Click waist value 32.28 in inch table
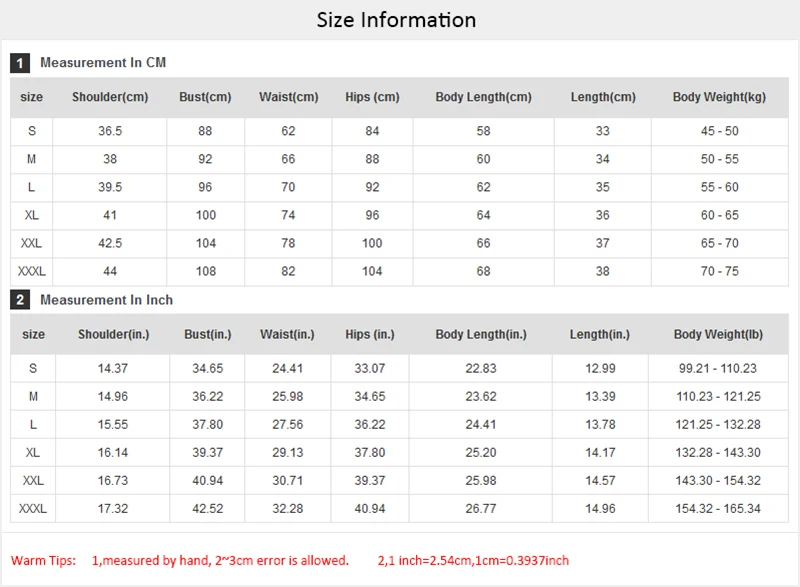800x587 pixels. (x=288, y=508)
